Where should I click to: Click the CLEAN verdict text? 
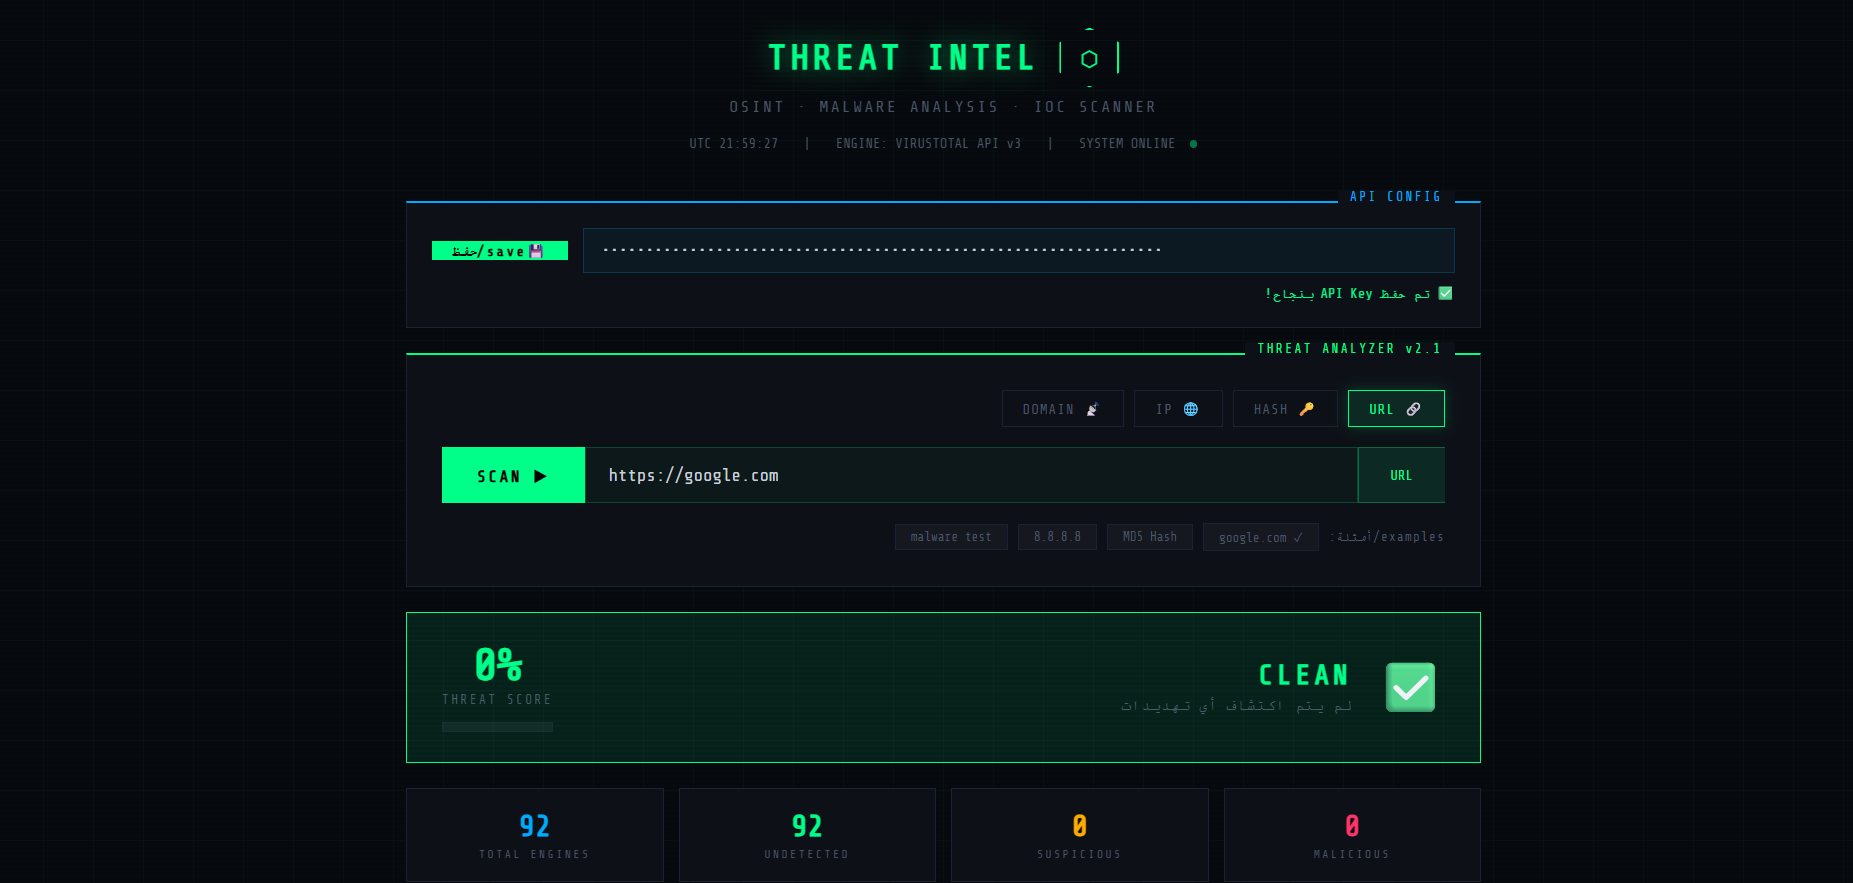(x=1304, y=676)
